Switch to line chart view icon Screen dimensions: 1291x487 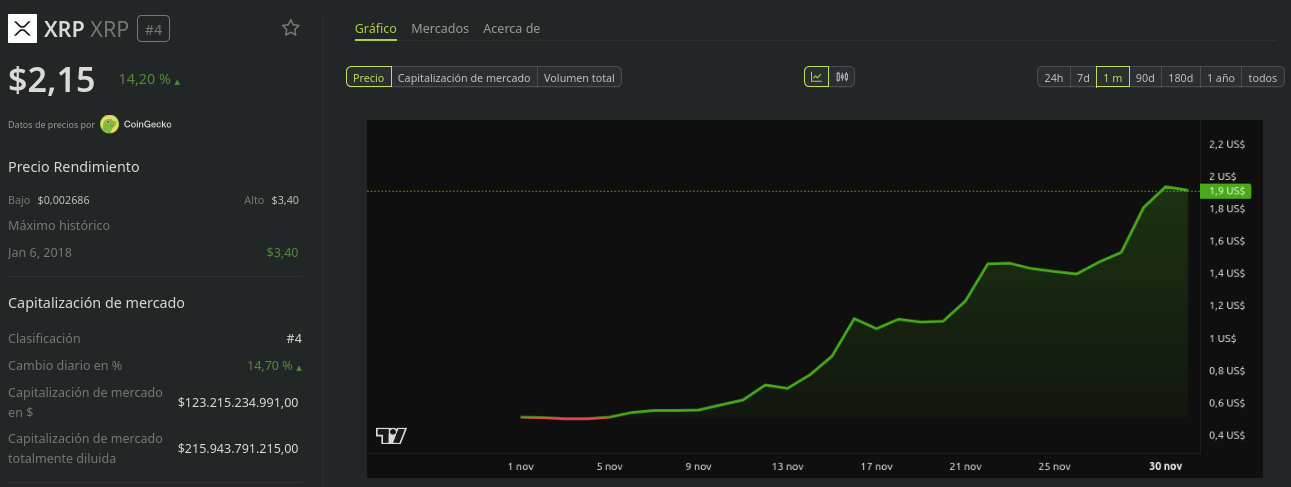[x=817, y=77]
